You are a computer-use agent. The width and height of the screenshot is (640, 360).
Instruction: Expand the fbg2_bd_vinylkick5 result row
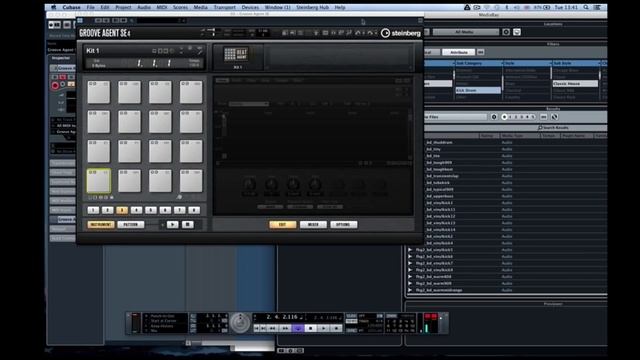pyautogui.click(x=410, y=250)
